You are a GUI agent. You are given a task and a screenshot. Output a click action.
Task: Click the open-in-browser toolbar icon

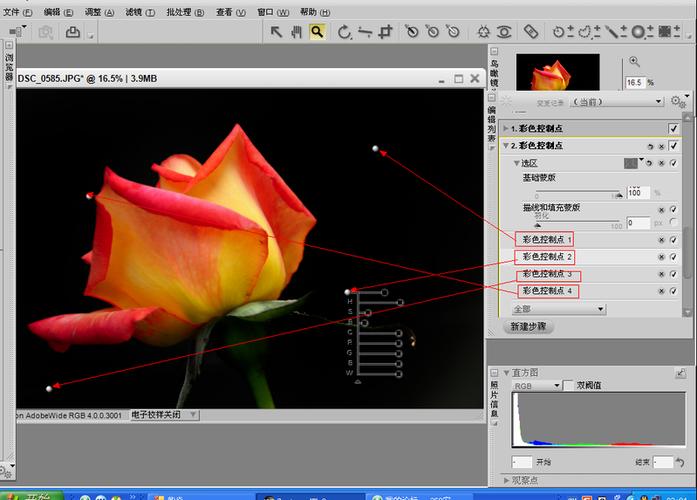tap(18, 32)
